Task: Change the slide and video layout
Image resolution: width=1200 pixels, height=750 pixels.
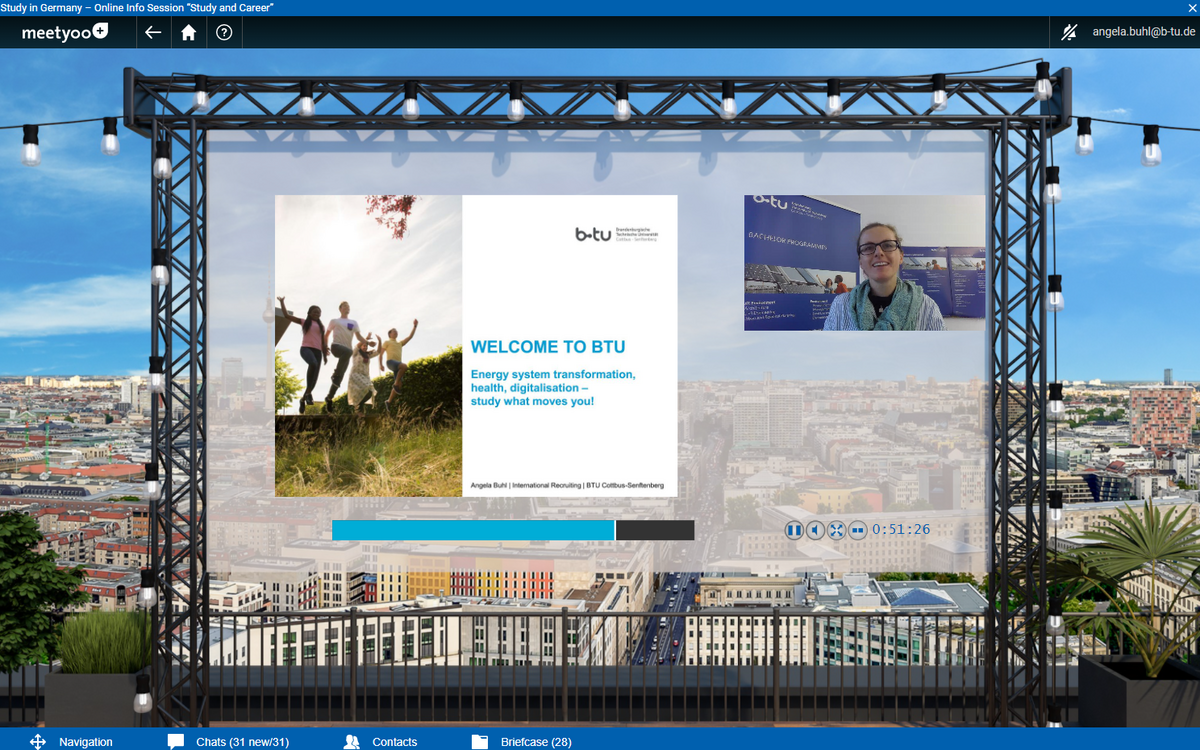Action: point(857,530)
